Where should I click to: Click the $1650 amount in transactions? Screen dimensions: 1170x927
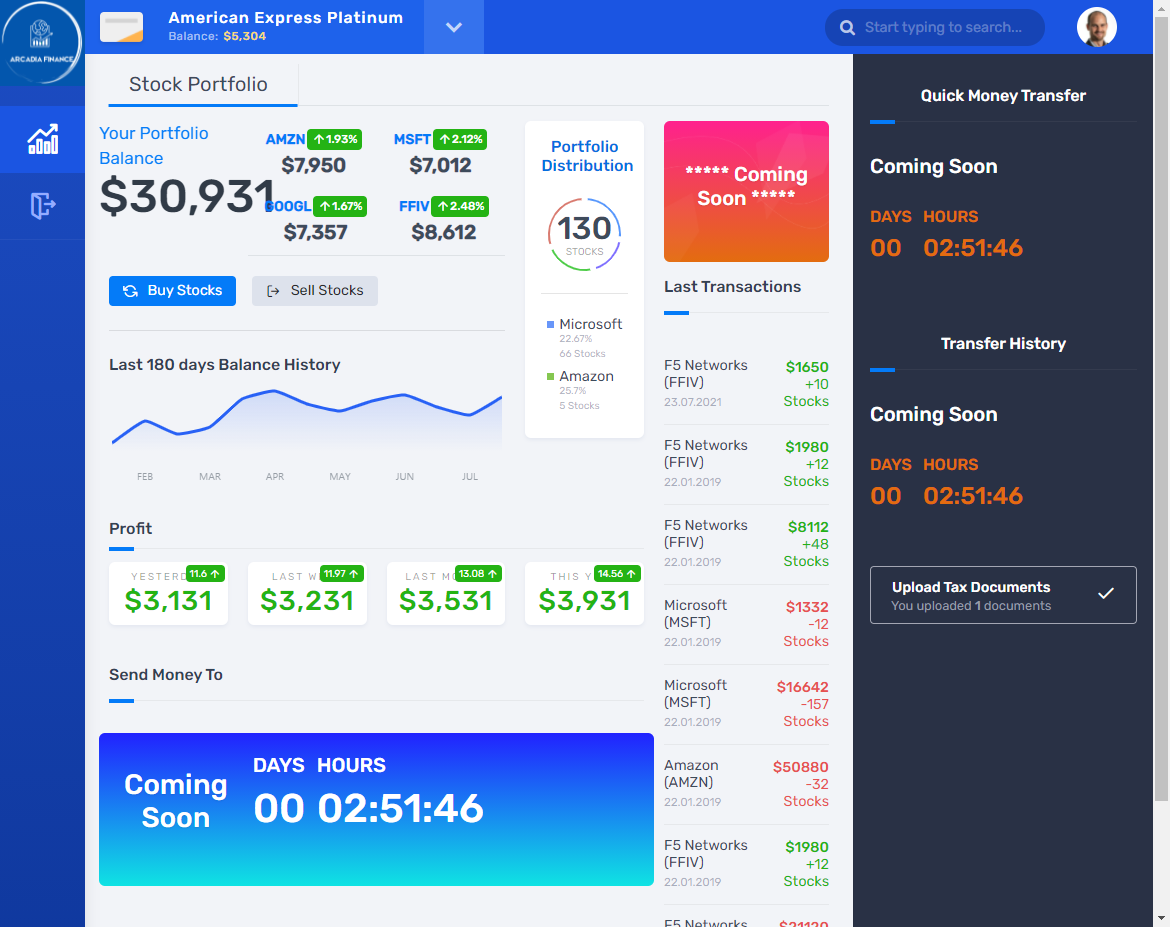[x=807, y=367]
